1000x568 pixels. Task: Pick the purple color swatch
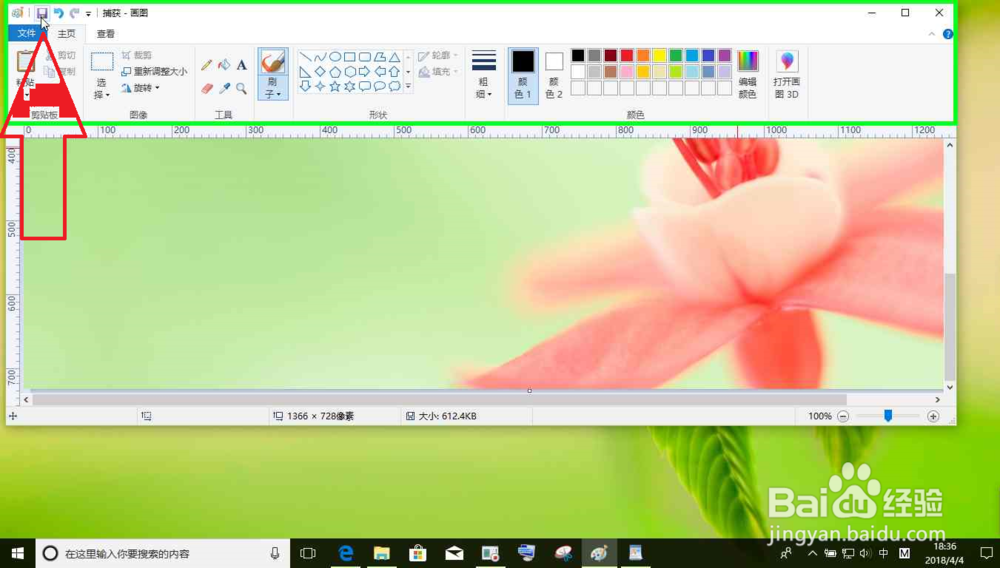pyautogui.click(x=724, y=55)
